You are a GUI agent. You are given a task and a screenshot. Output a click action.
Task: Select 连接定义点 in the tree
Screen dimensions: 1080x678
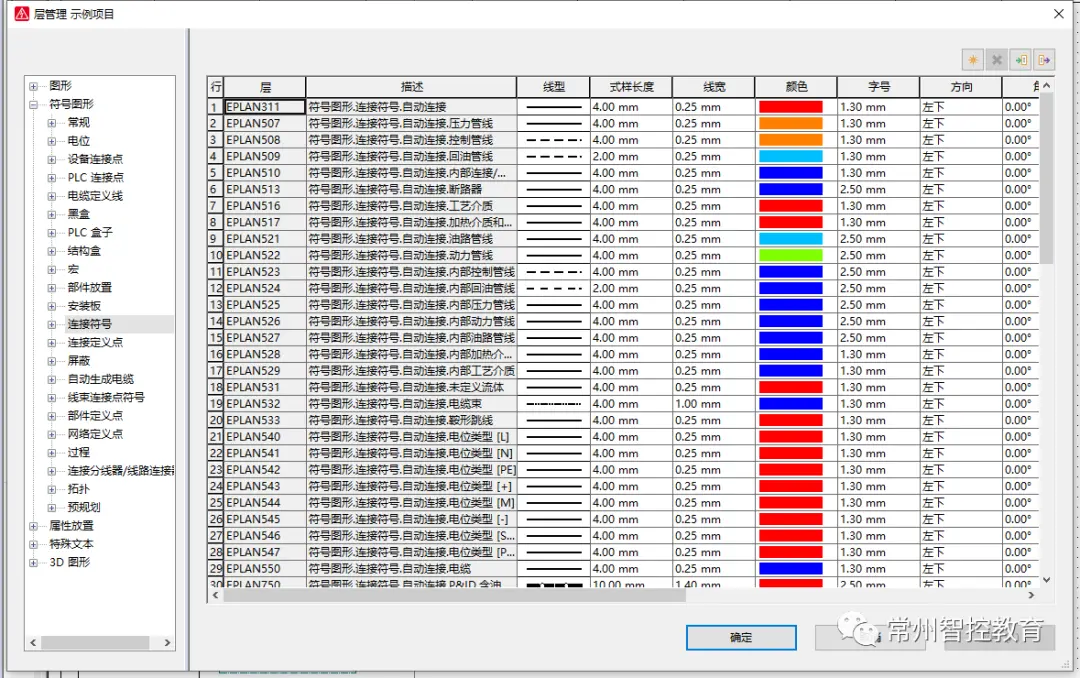tap(95, 342)
